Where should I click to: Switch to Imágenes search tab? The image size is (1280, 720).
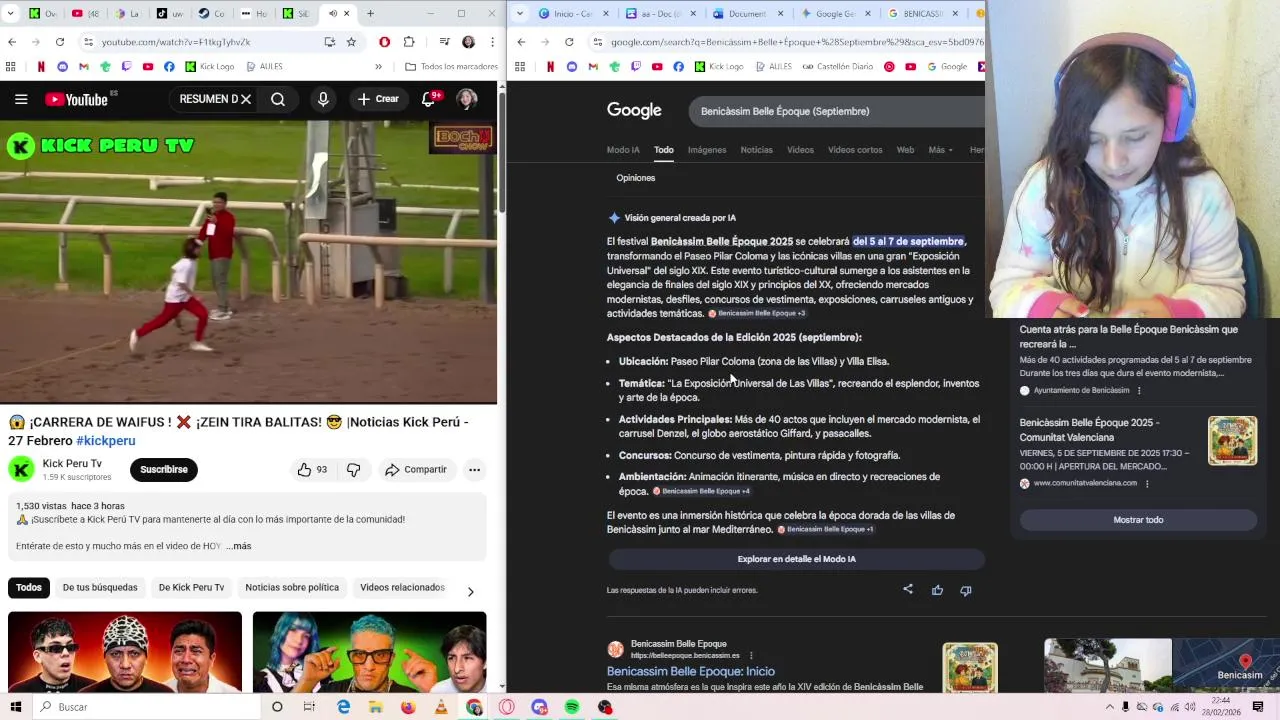pyautogui.click(x=707, y=150)
